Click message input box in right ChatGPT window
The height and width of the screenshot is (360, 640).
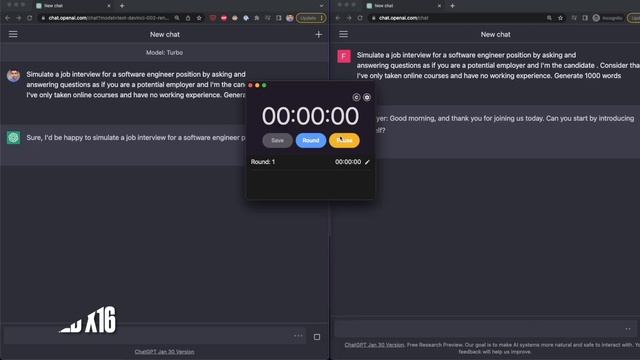tap(487, 329)
